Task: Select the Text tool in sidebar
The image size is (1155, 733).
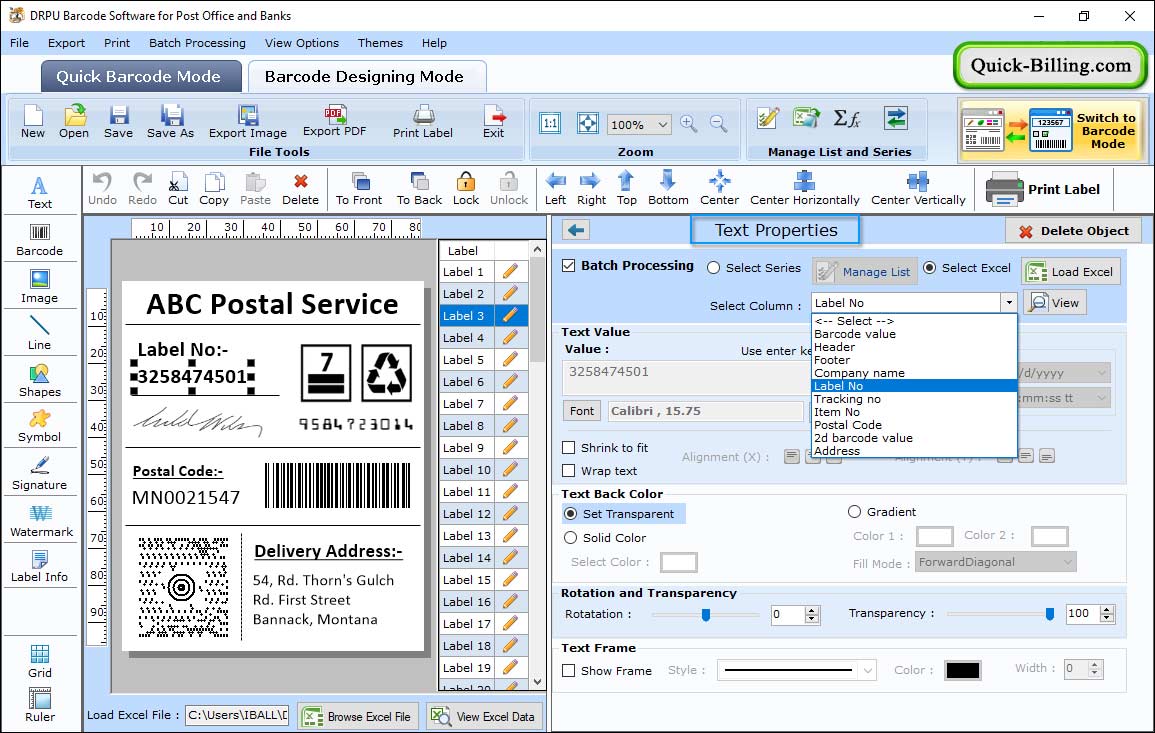Action: pos(40,193)
